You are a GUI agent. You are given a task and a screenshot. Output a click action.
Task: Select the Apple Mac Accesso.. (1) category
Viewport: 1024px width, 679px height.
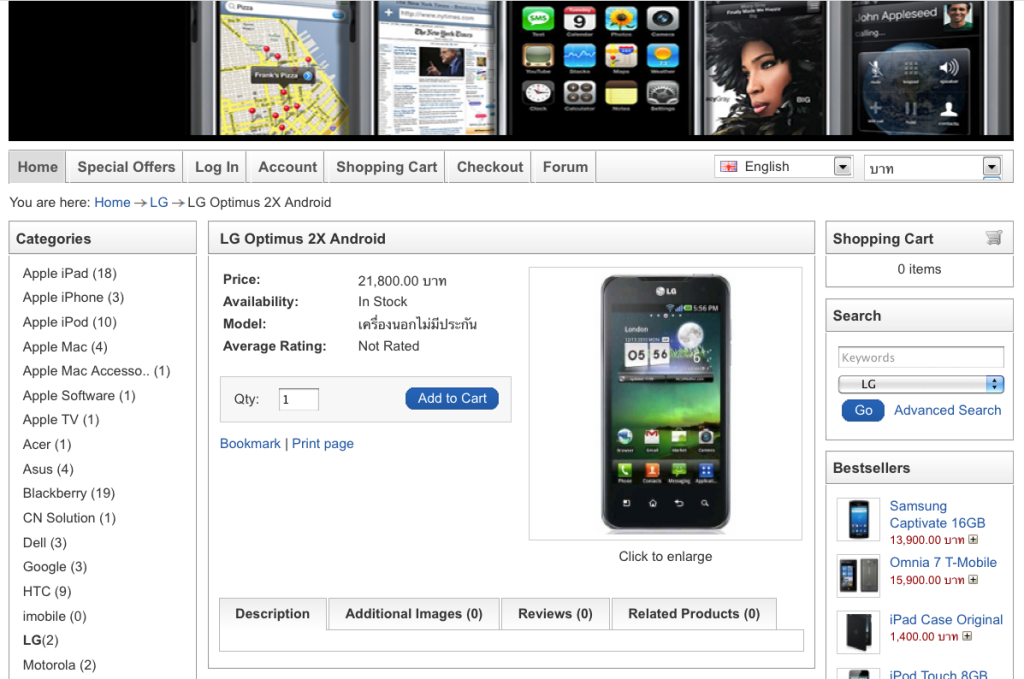tap(97, 371)
